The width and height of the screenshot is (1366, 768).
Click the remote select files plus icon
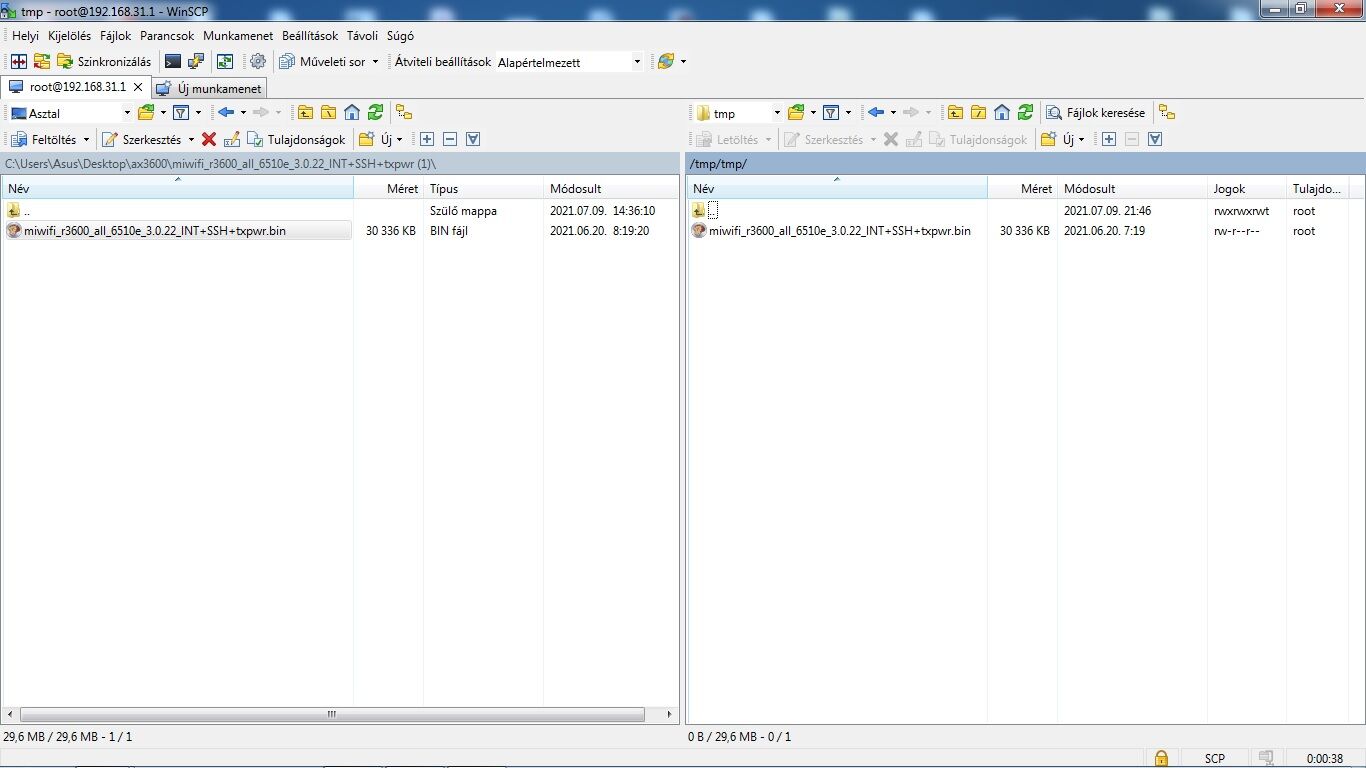1109,140
